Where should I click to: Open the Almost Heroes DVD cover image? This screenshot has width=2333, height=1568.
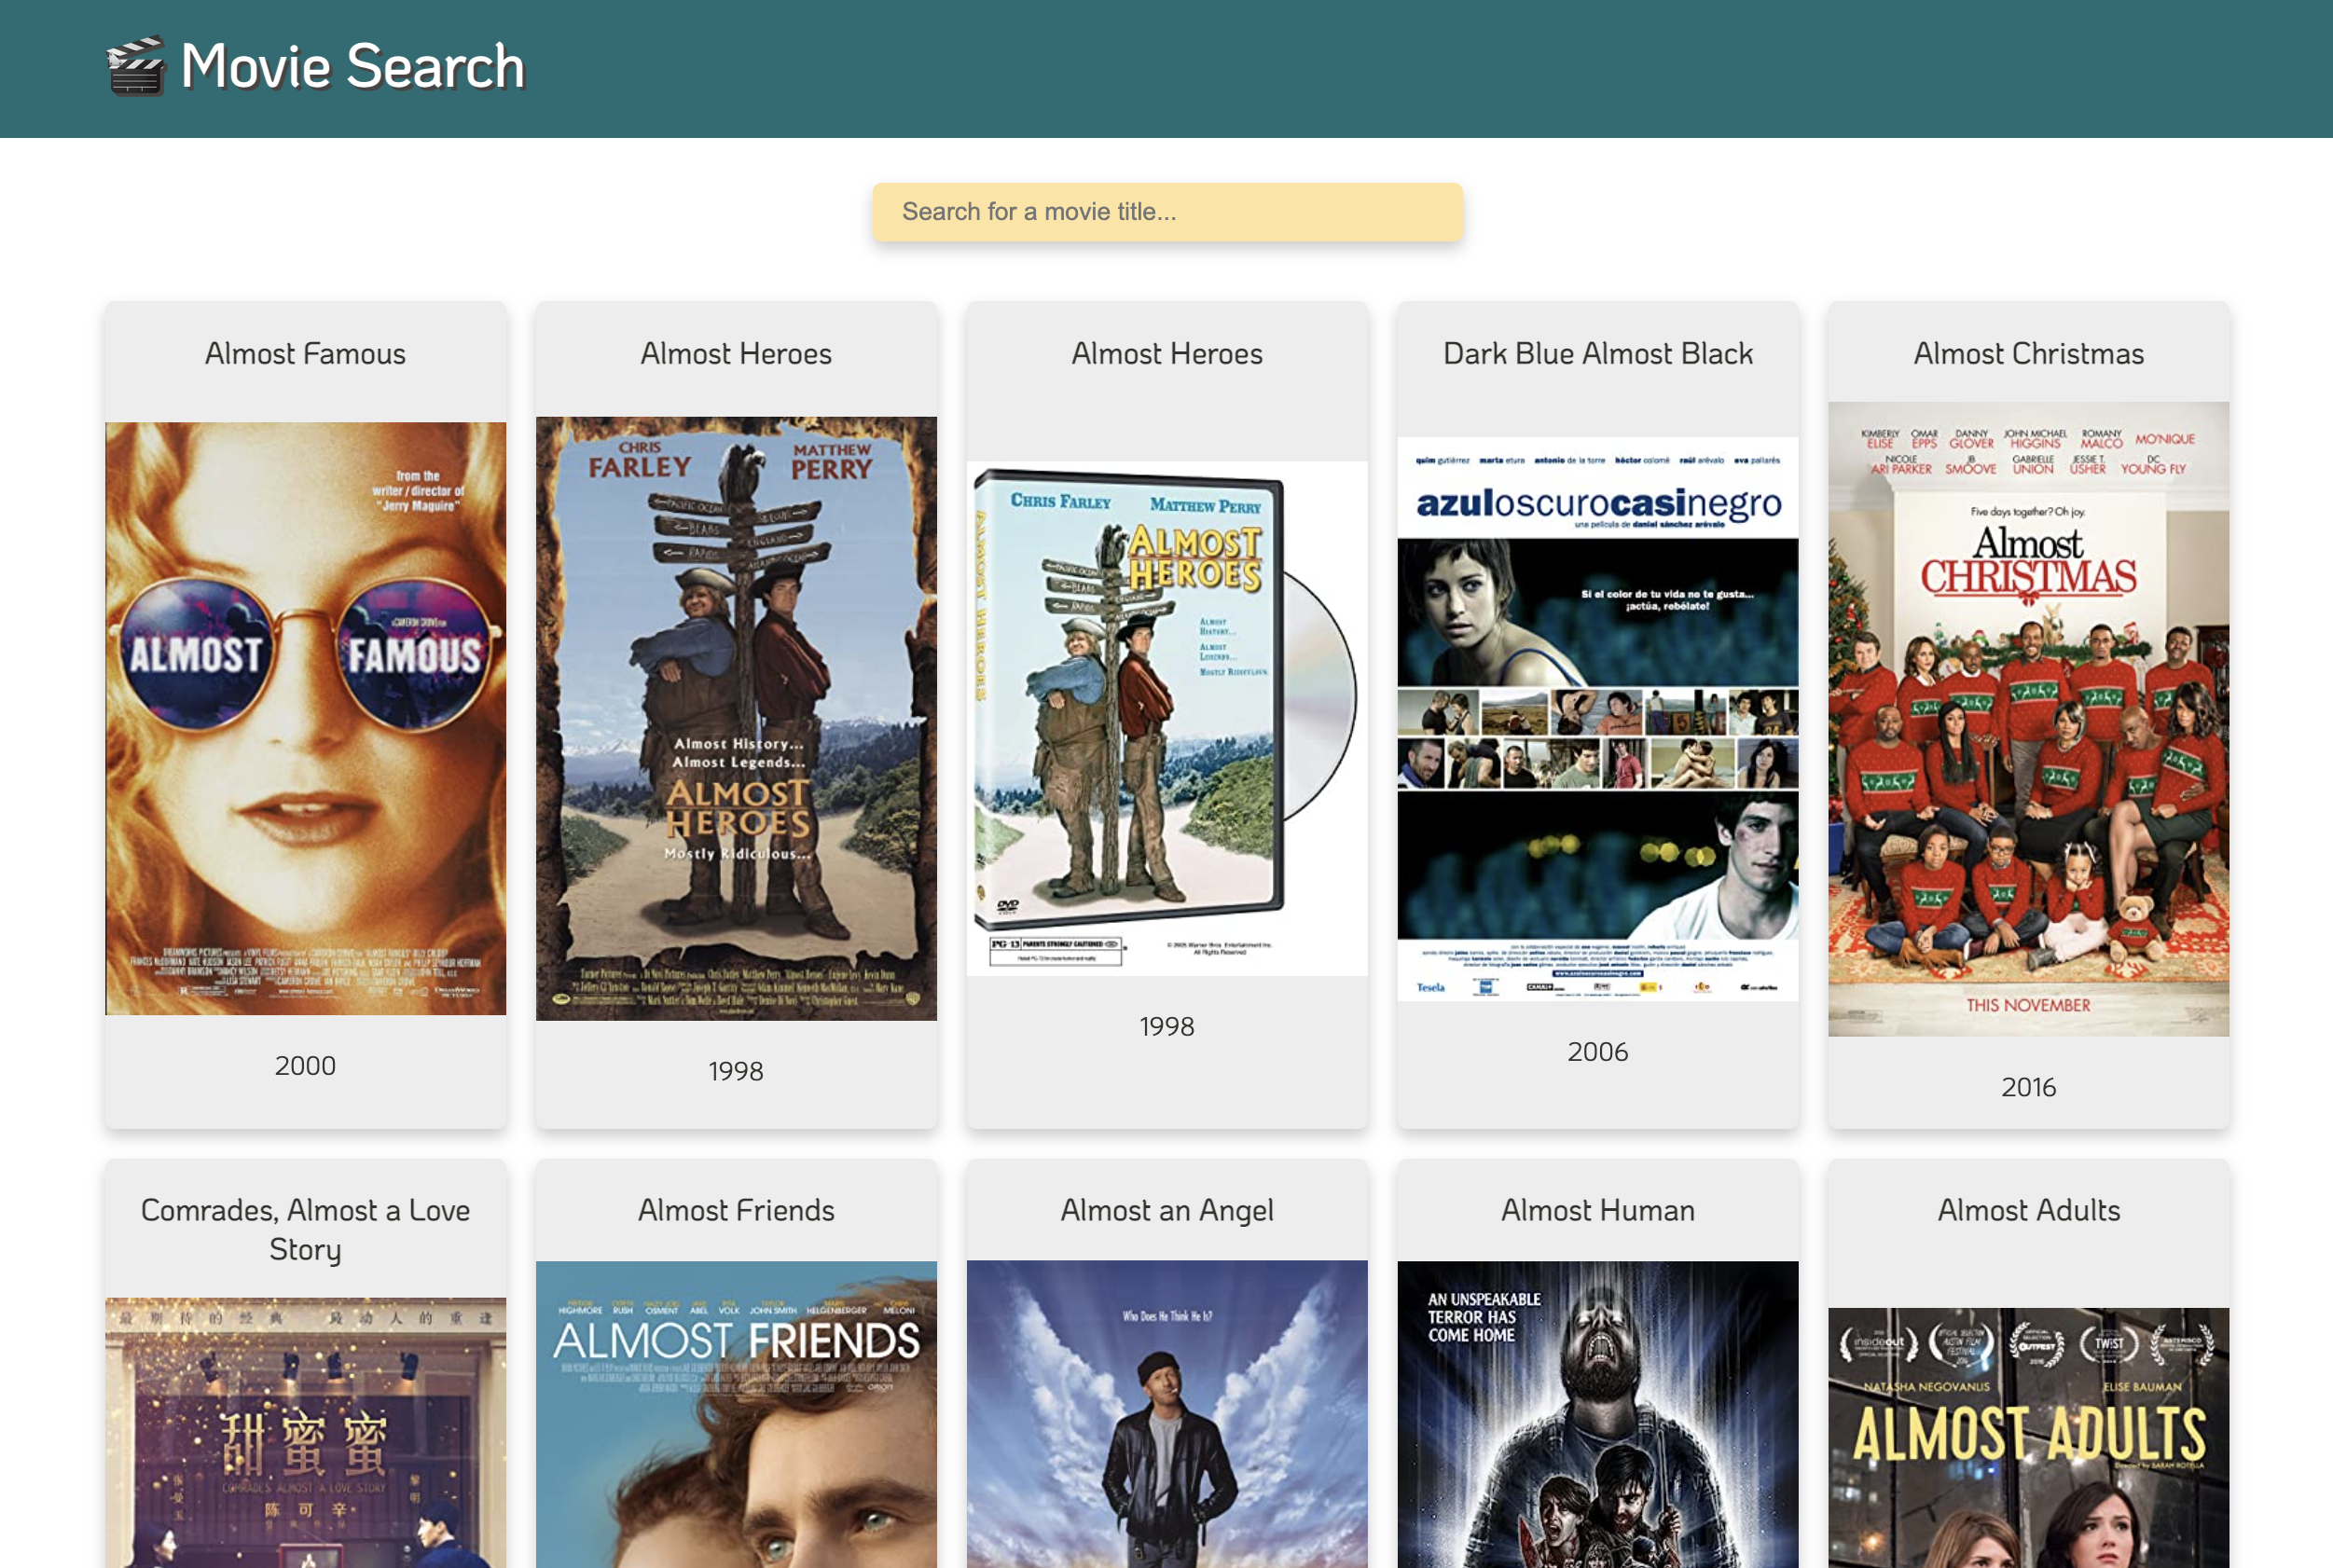tap(1167, 718)
